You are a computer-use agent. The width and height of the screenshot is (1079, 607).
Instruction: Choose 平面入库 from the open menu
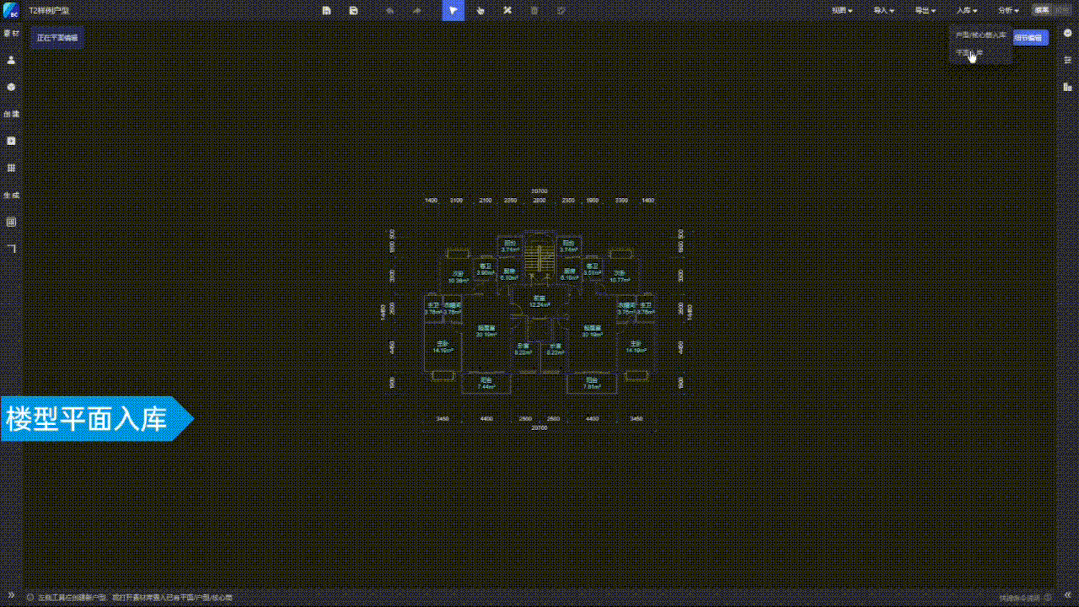[969, 52]
